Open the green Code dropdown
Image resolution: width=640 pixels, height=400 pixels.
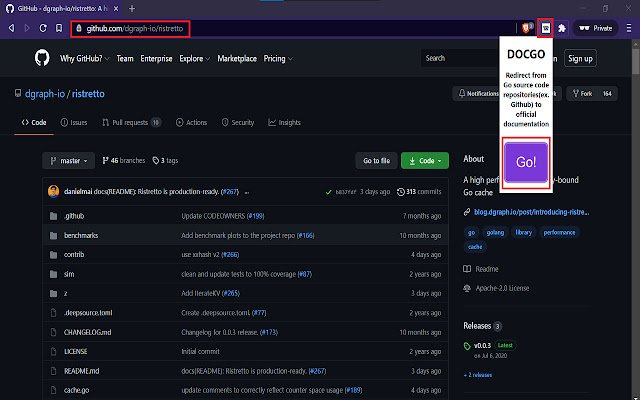pyautogui.click(x=424, y=160)
